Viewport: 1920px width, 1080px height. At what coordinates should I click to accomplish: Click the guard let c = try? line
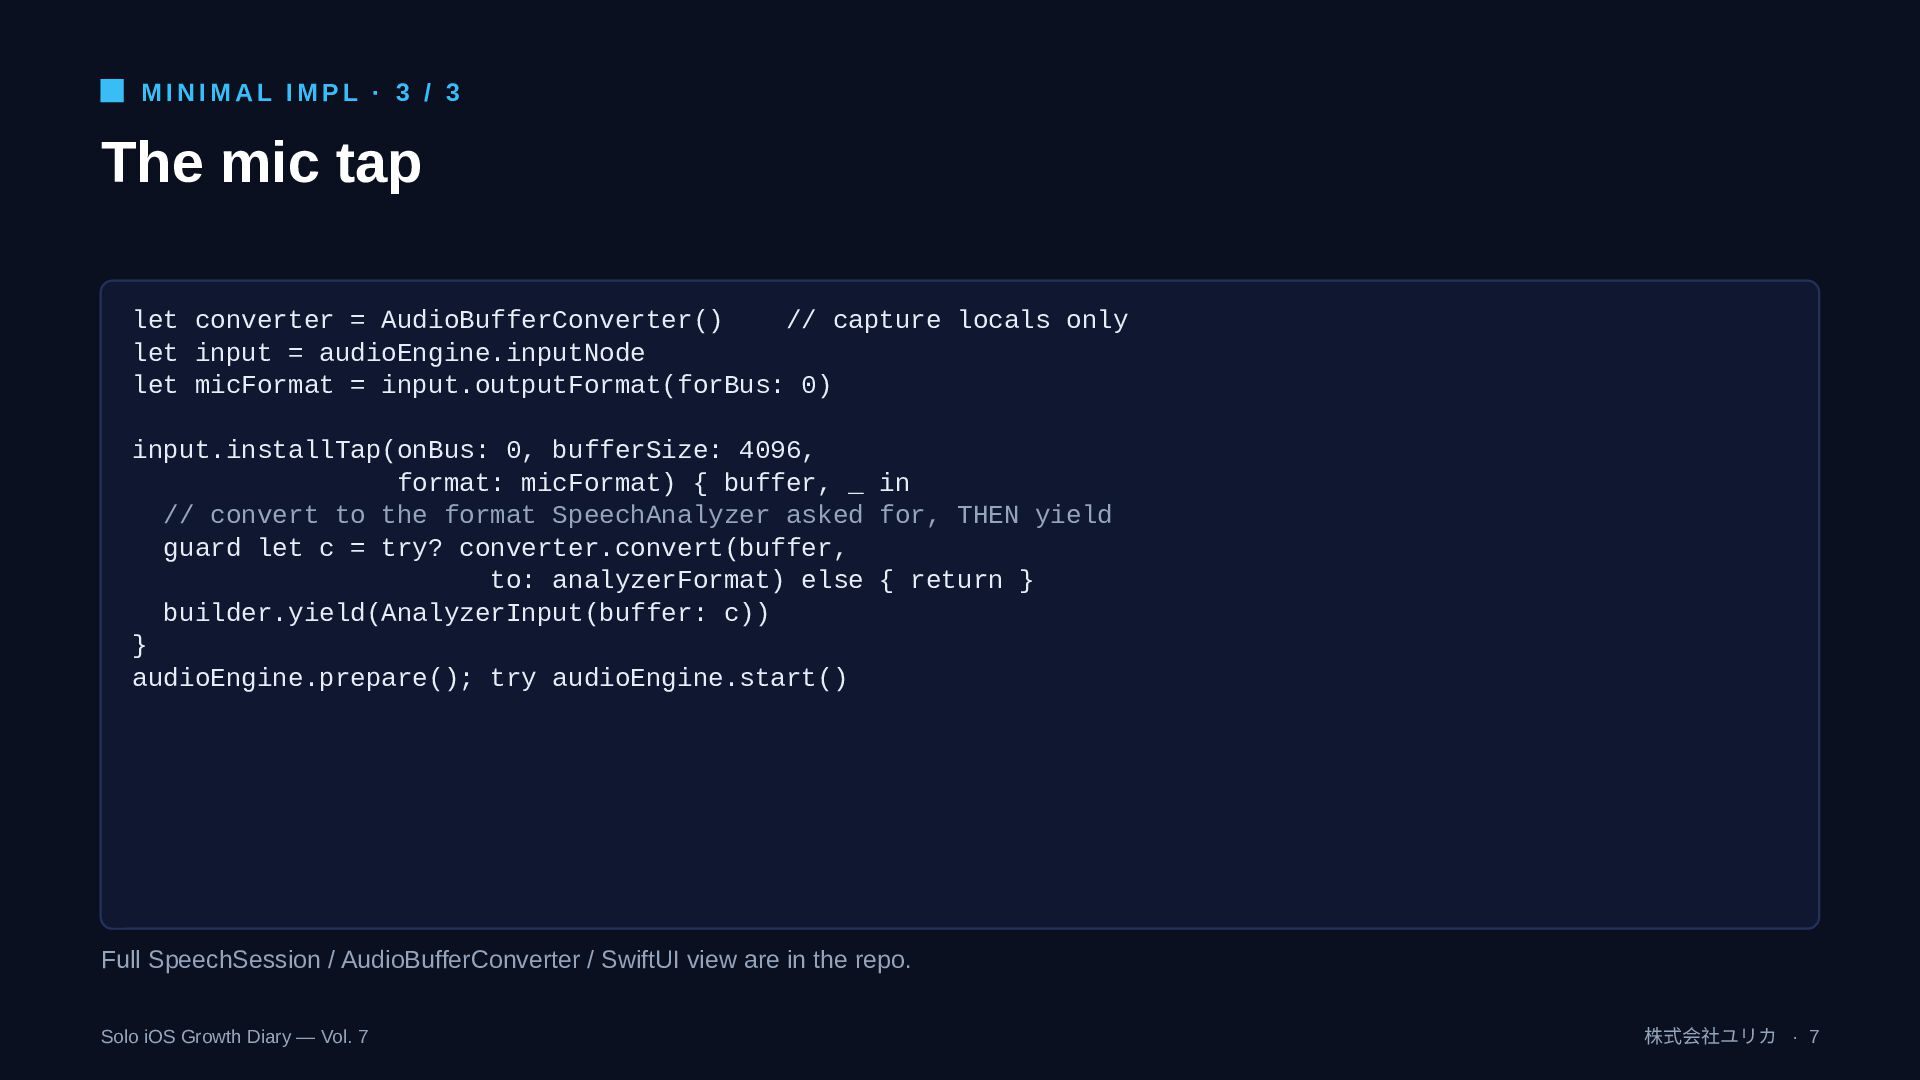(505, 548)
